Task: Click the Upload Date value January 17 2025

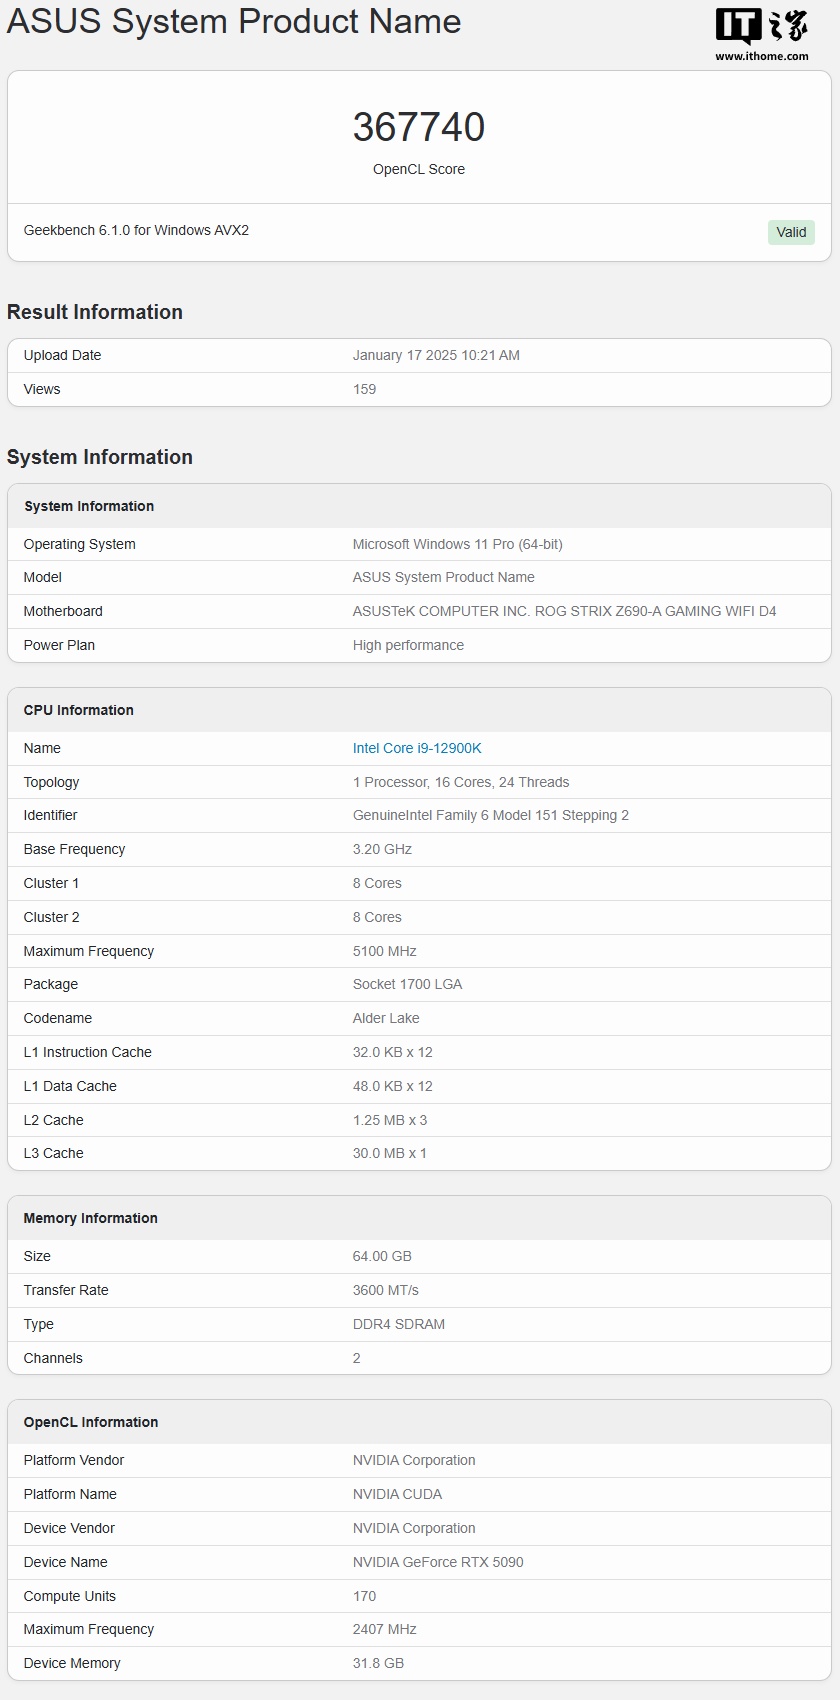Action: (436, 355)
